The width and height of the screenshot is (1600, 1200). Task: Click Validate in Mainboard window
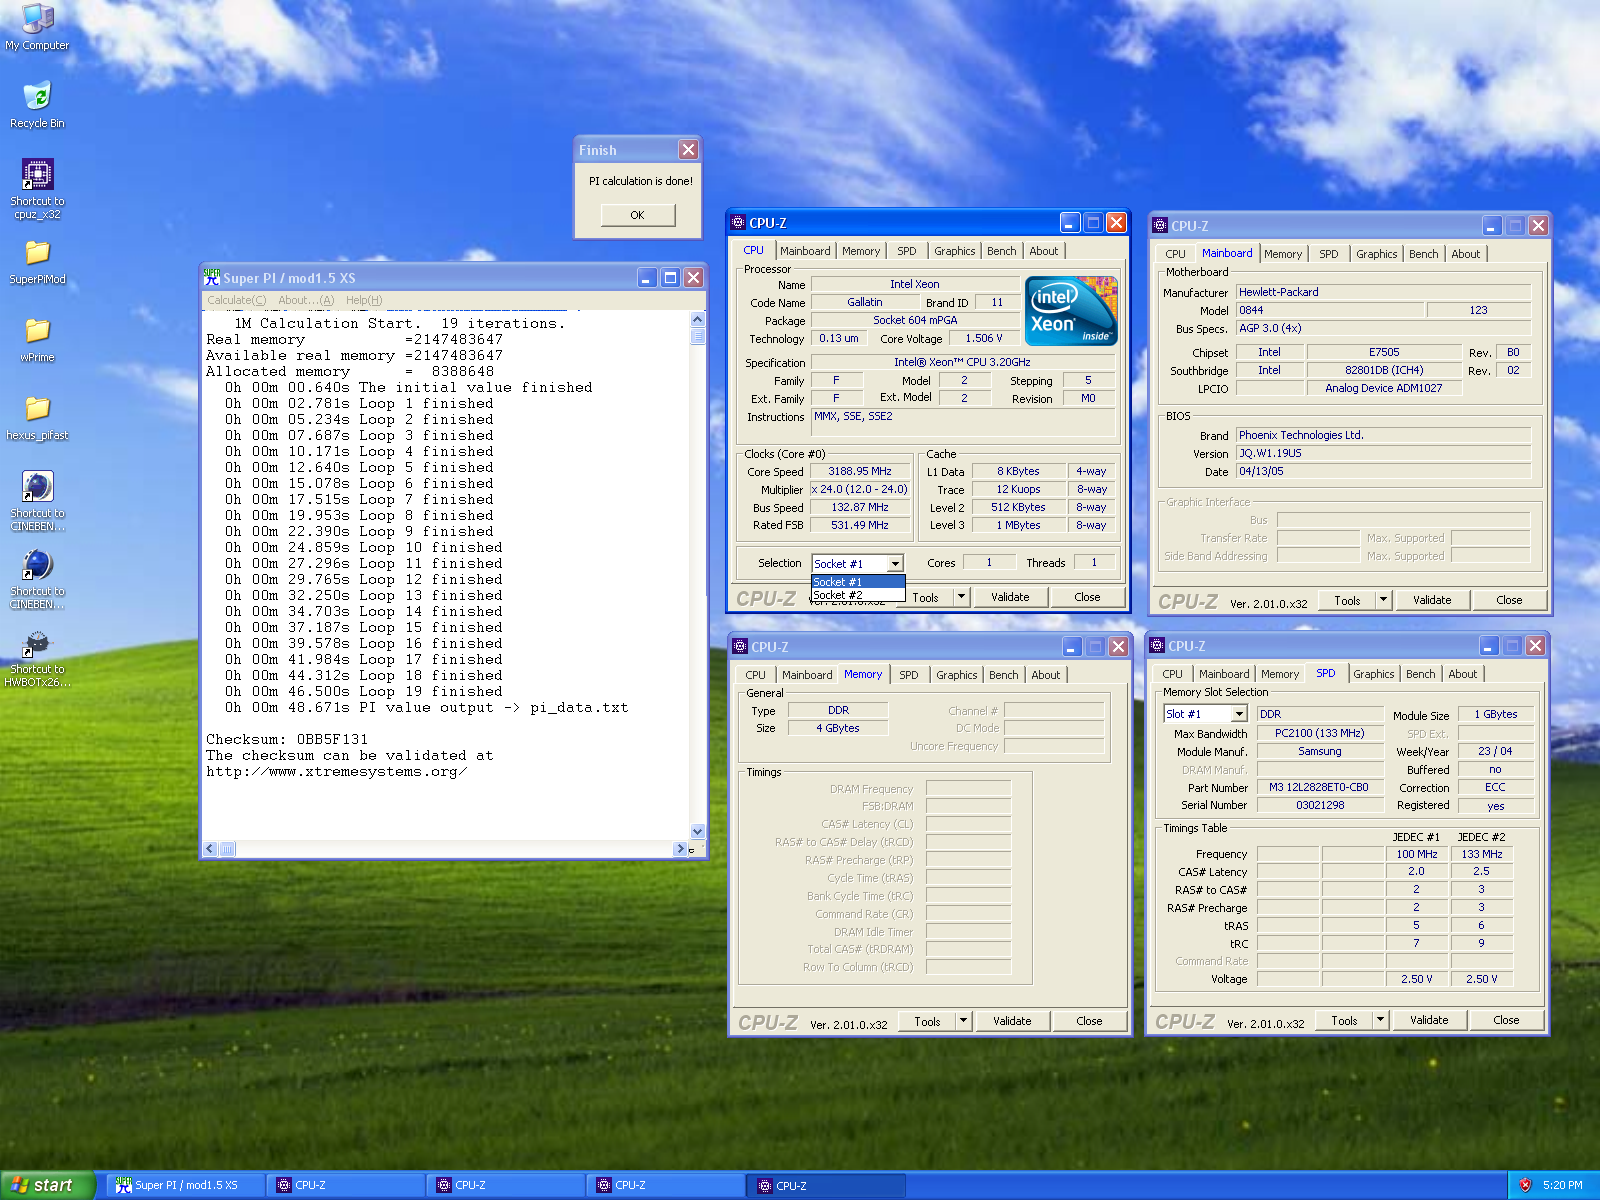coord(1432,600)
